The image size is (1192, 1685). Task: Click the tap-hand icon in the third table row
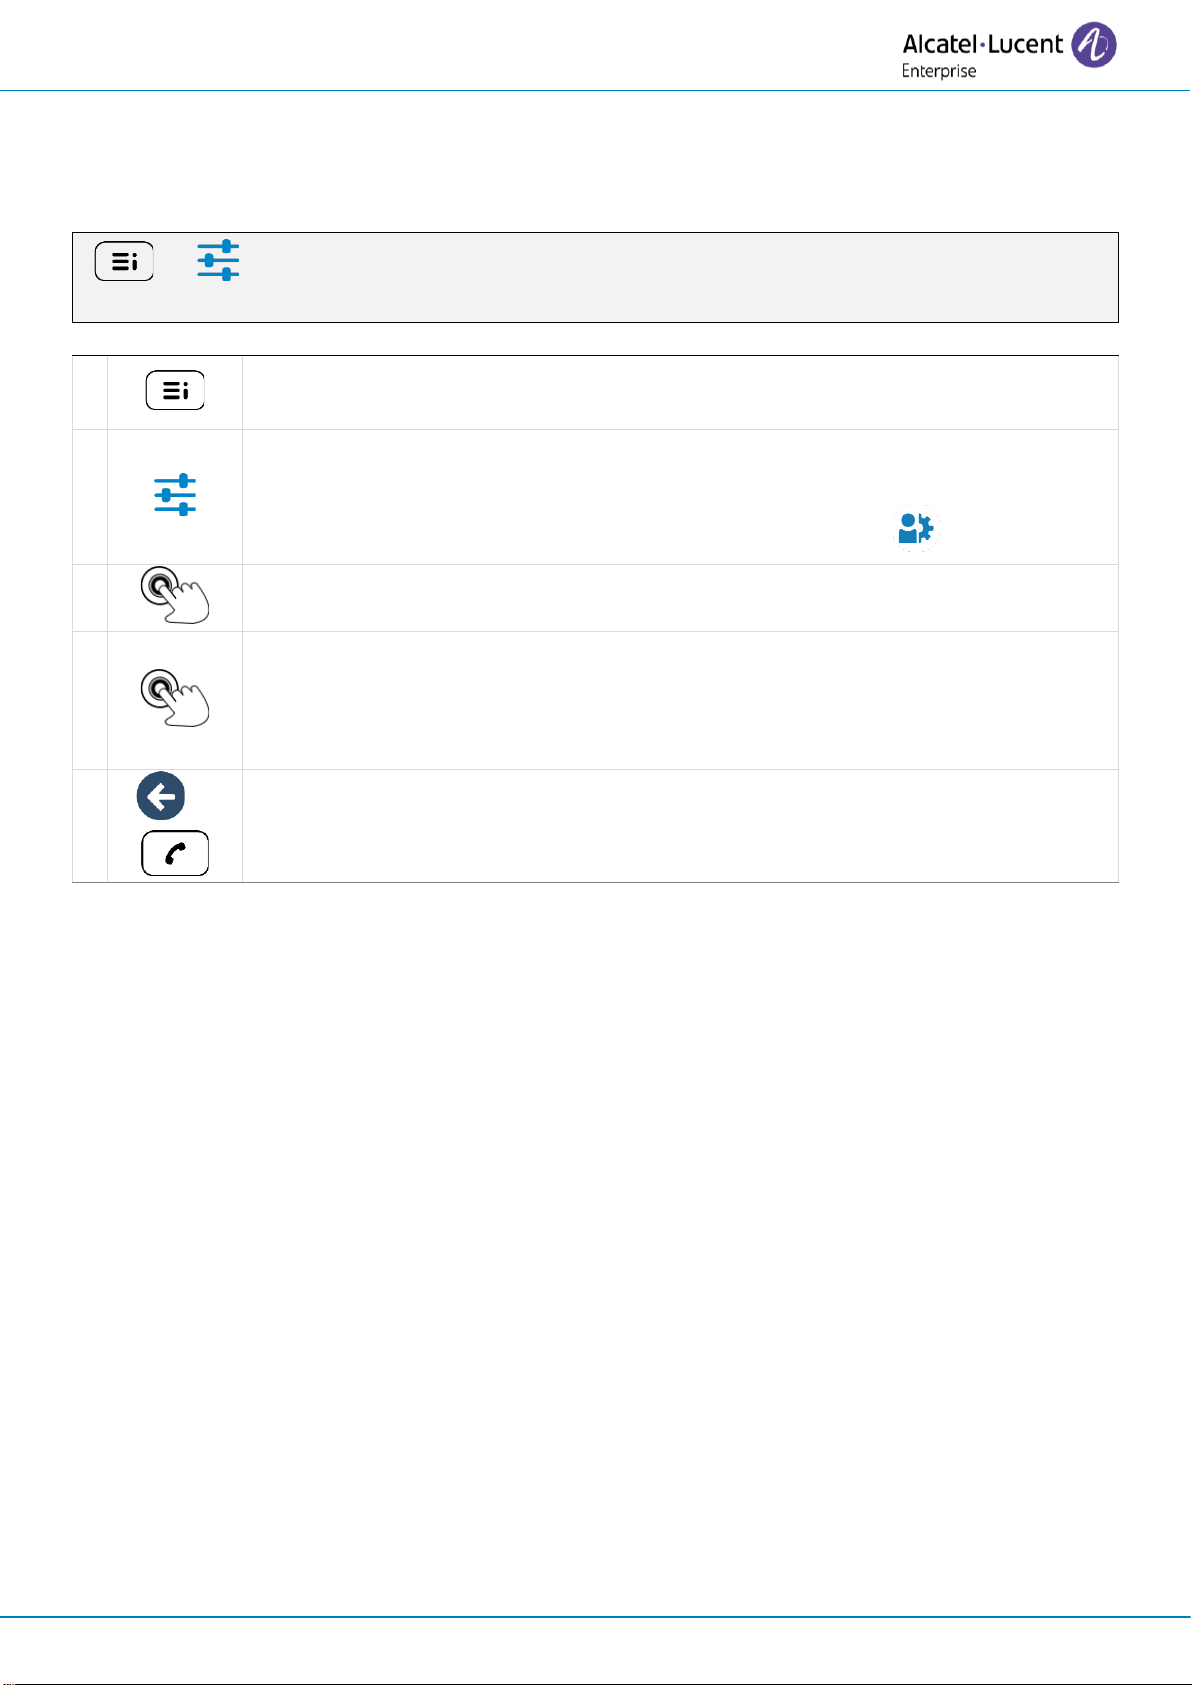pos(175,595)
